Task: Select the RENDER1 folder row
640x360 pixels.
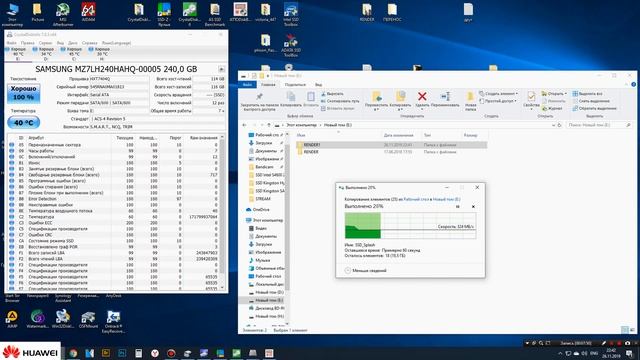Action: pyautogui.click(x=391, y=144)
